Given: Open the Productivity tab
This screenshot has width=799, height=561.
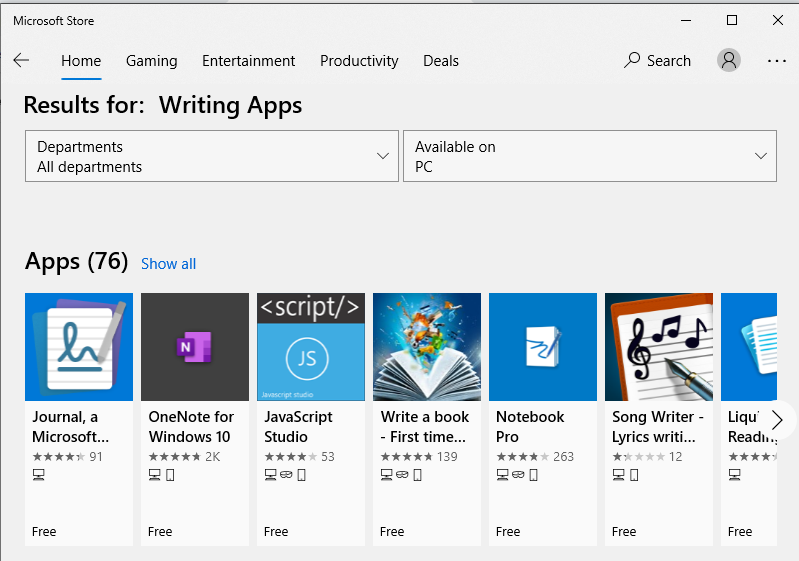Looking at the screenshot, I should [359, 61].
